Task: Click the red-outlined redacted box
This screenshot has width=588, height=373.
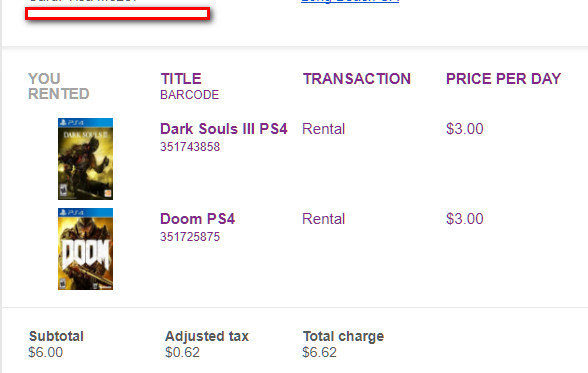Action: 118,14
